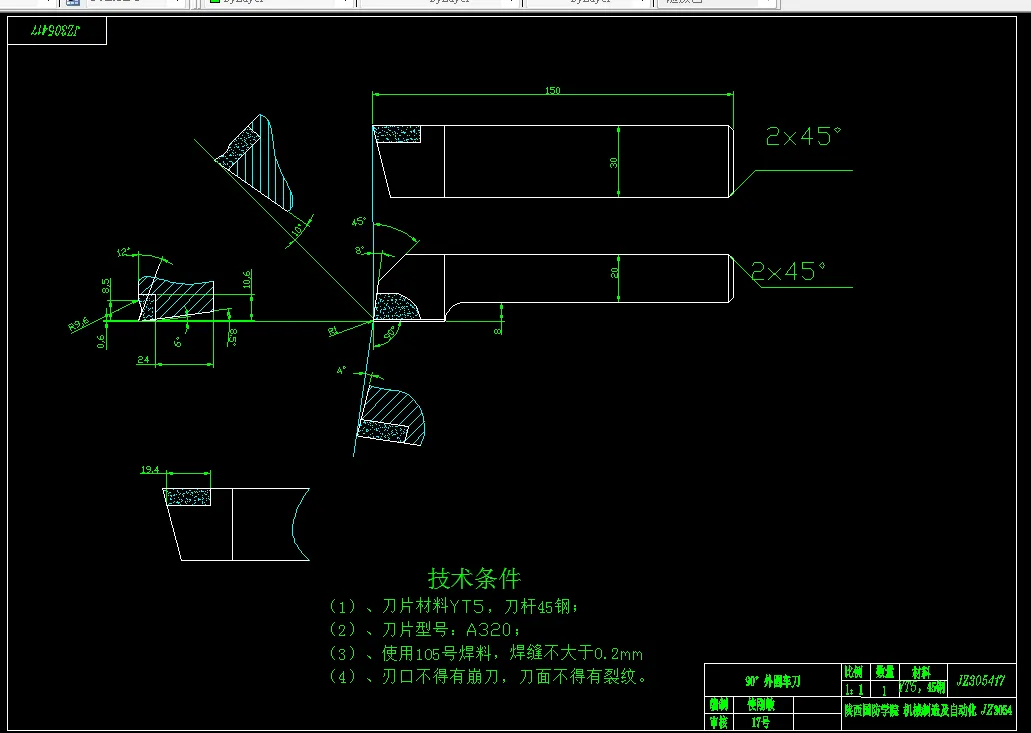Select the 90°外圆车刀 title block cell
Viewport: 1031px width, 733px height.
775,681
